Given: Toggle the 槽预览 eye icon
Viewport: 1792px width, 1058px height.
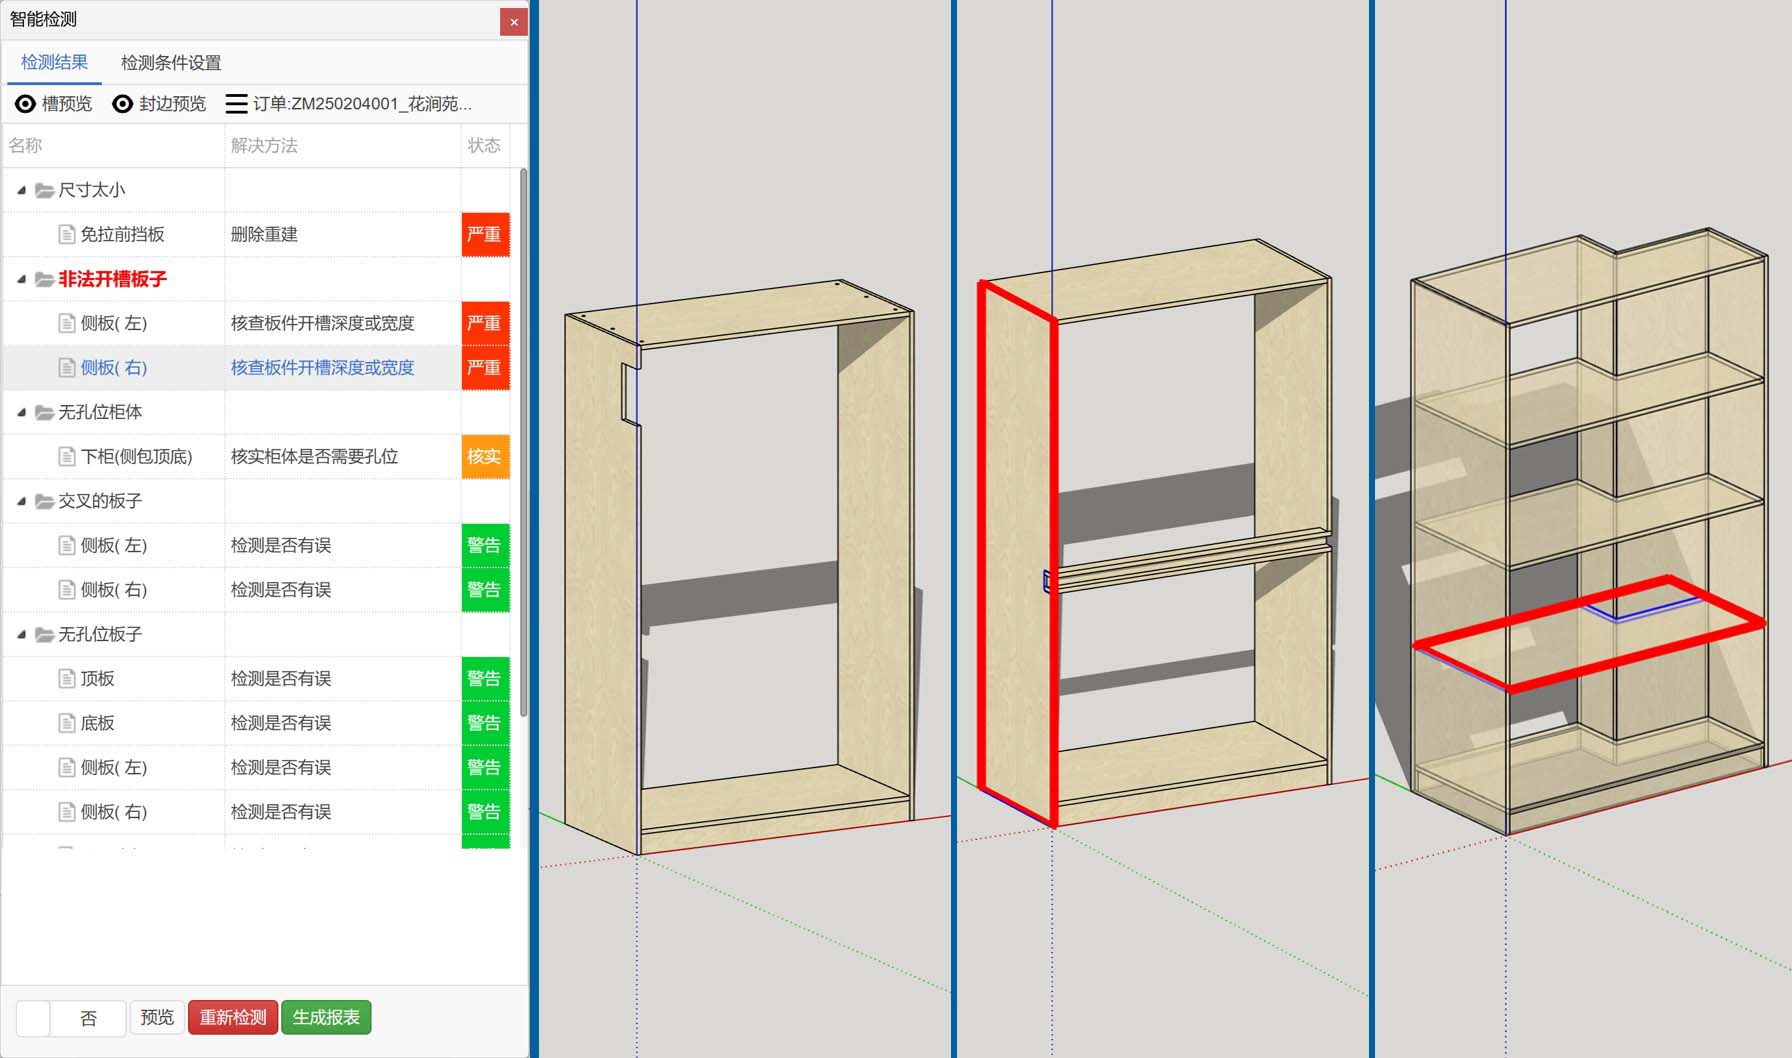Looking at the screenshot, I should 26,104.
